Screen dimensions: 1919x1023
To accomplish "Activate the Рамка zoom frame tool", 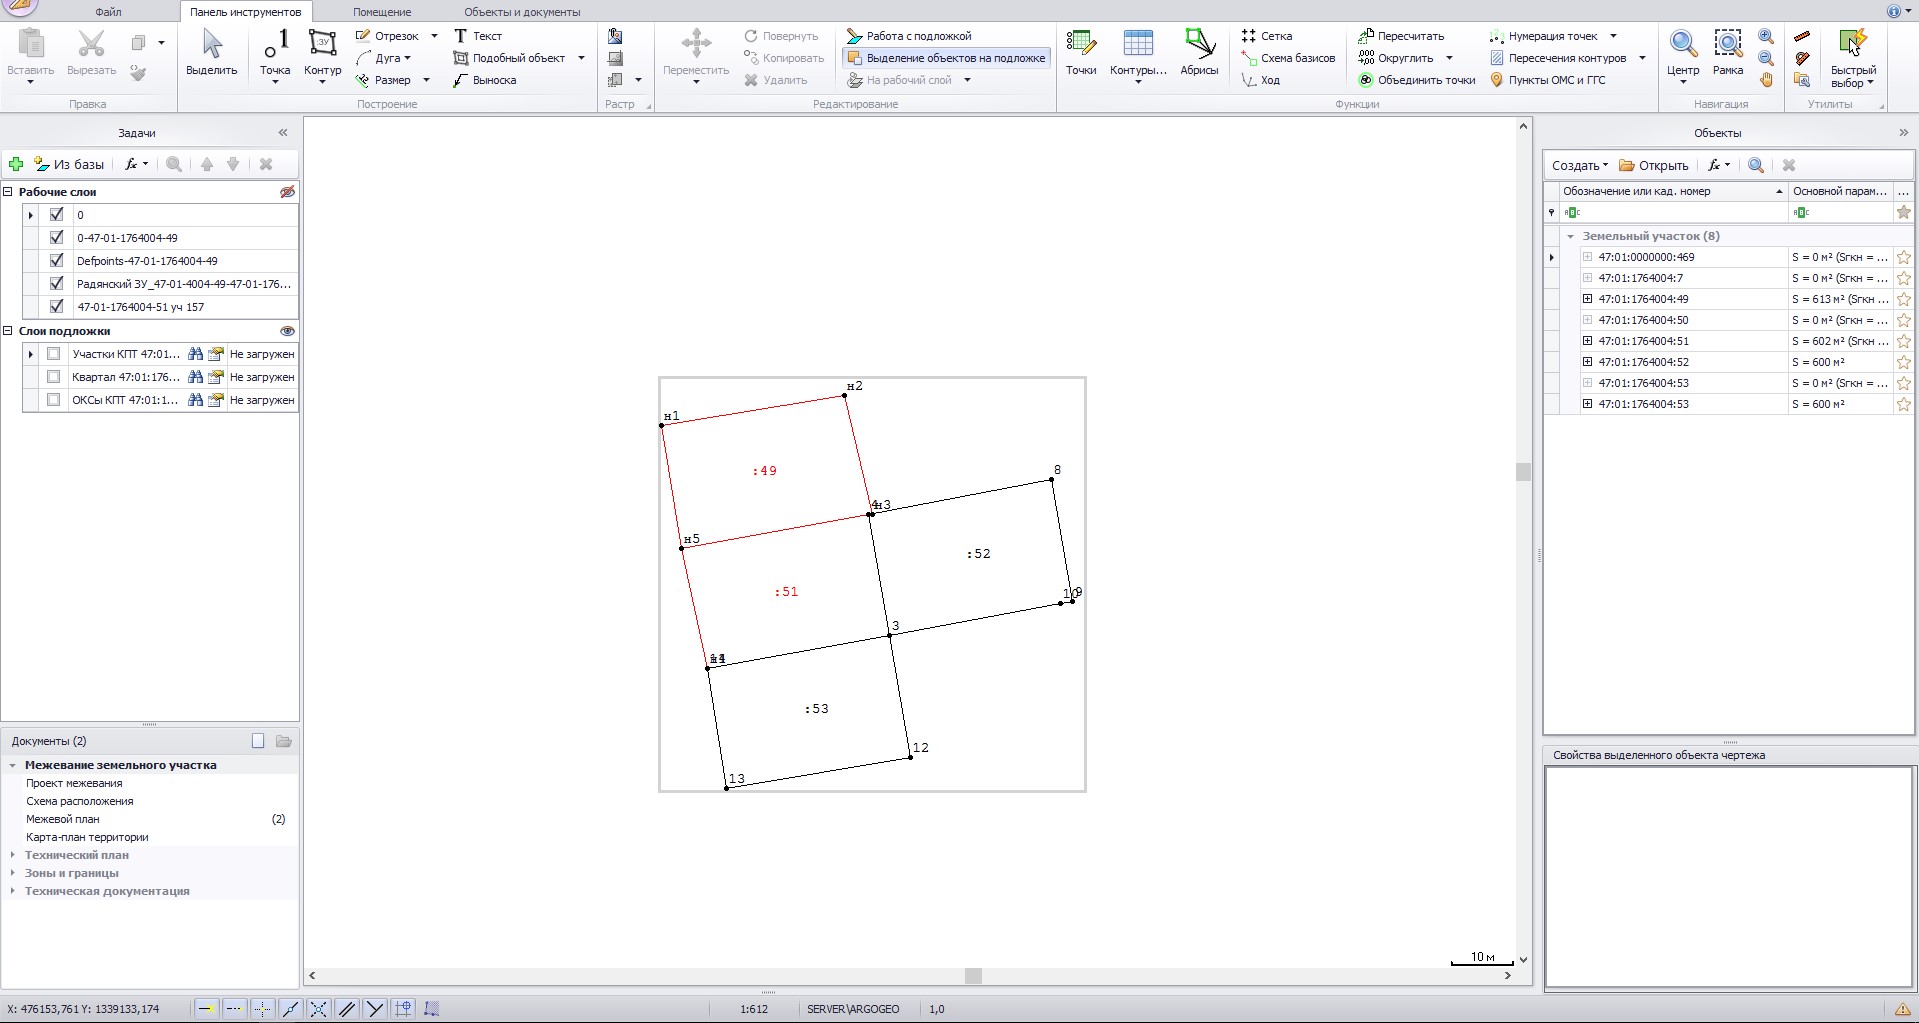I will coord(1727,53).
